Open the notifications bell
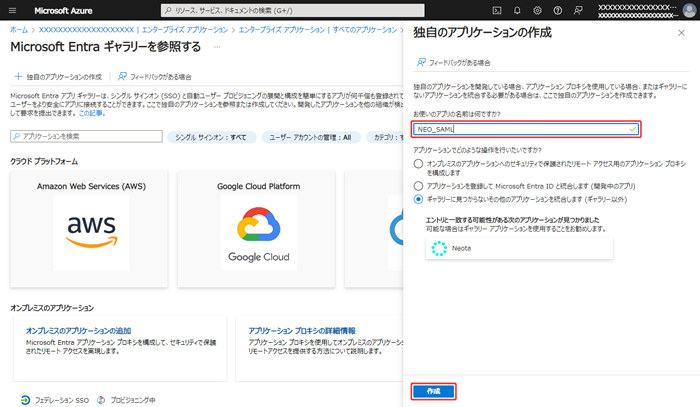Screen dimensions: 700x407 pyautogui.click(x=517, y=10)
